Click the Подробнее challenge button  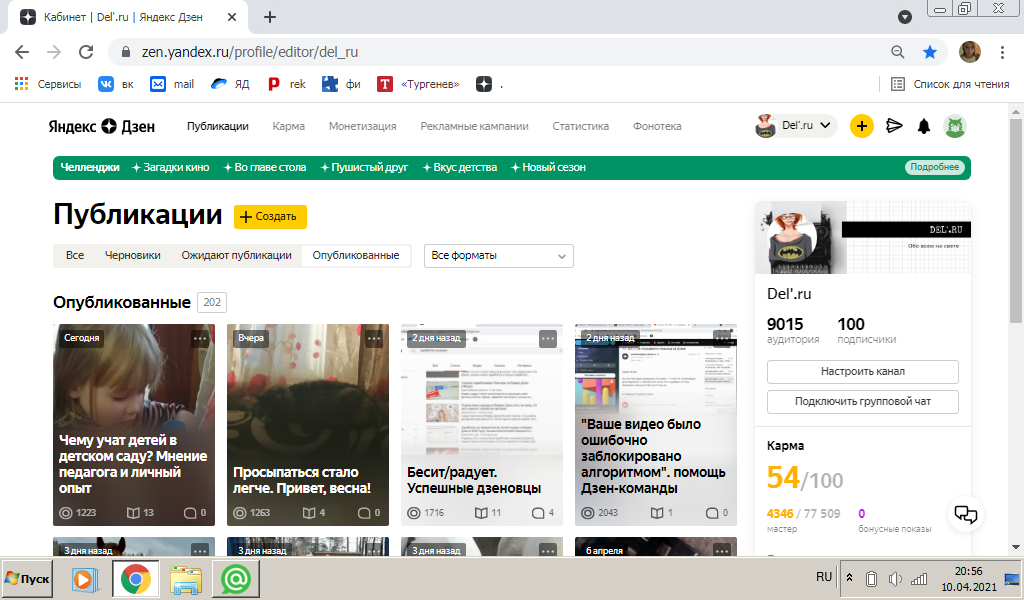click(935, 167)
